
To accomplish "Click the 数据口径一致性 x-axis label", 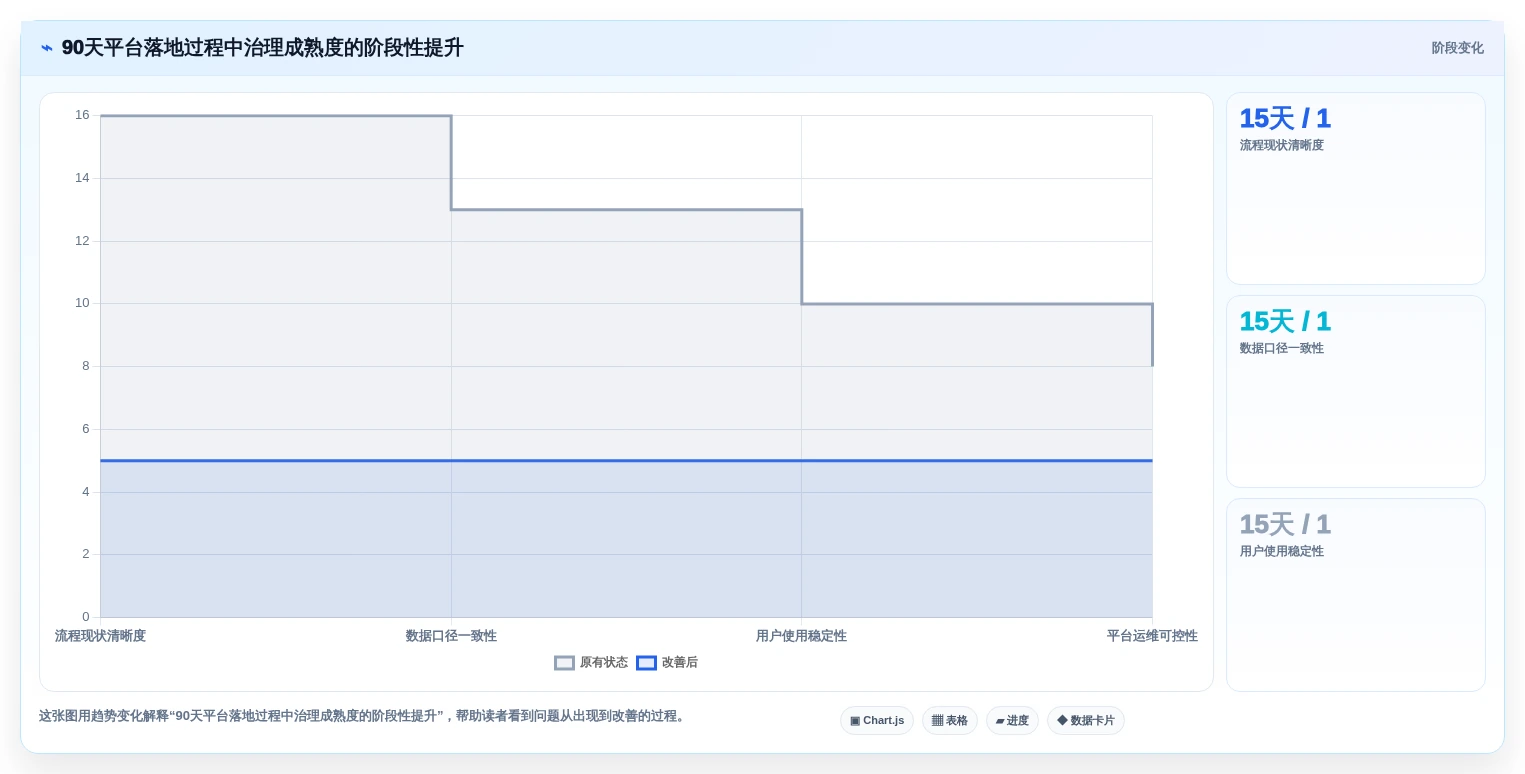I will click(451, 636).
